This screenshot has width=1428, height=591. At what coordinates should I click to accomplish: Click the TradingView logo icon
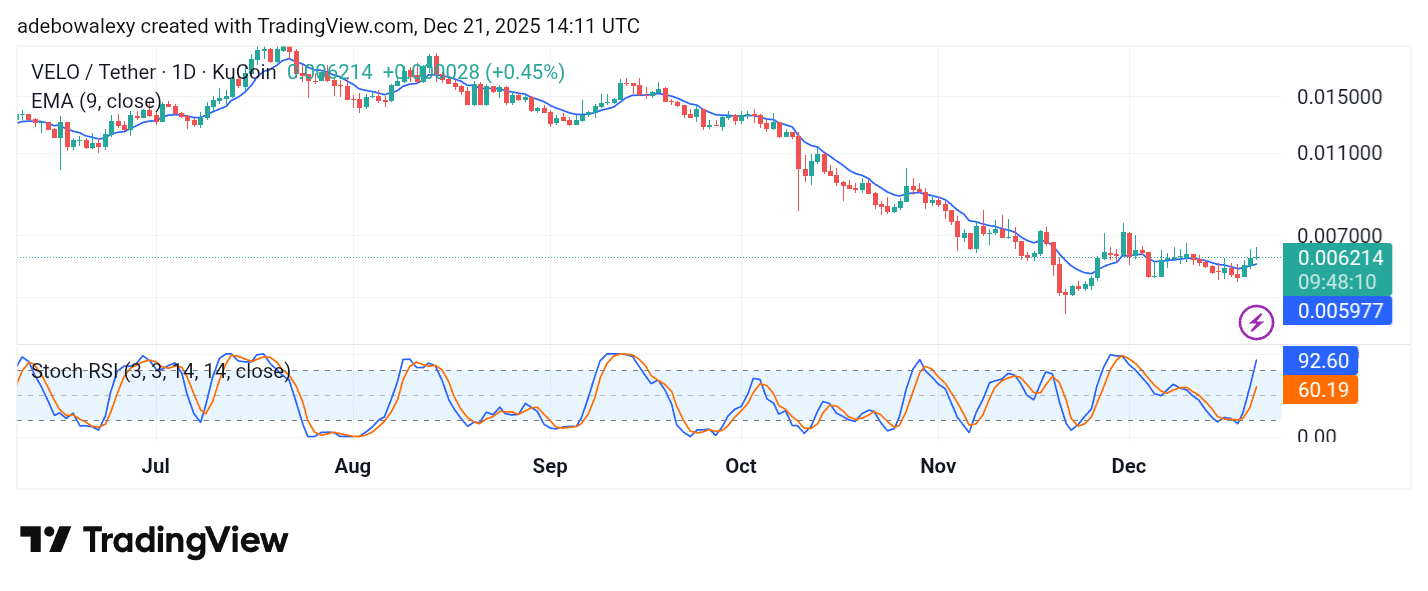45,540
